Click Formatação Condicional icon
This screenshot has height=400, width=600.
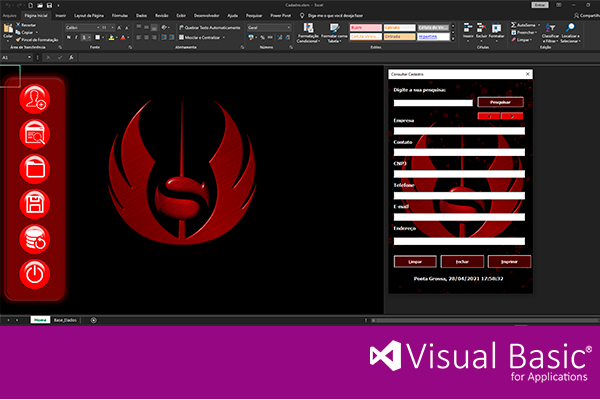[308, 28]
